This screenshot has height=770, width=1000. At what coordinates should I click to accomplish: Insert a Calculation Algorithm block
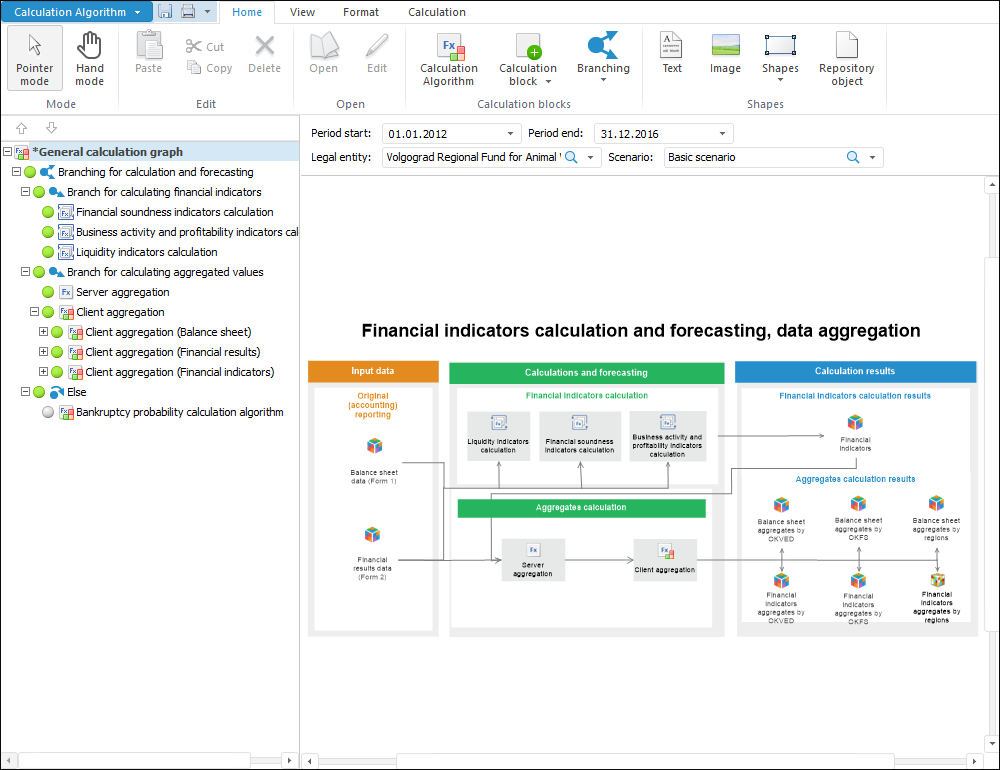point(448,58)
